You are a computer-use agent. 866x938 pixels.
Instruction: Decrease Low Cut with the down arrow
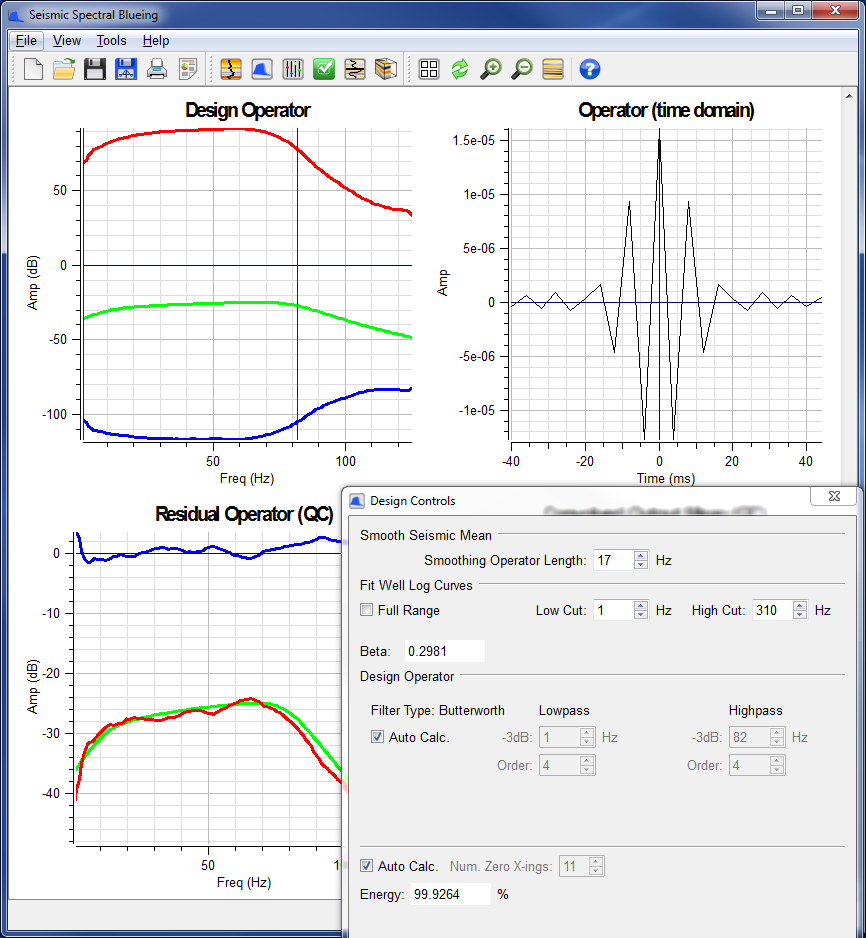641,615
